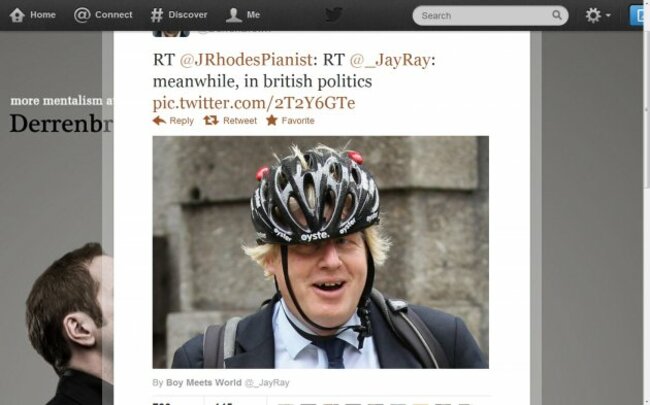Click the Twitter bird logo

(333, 15)
